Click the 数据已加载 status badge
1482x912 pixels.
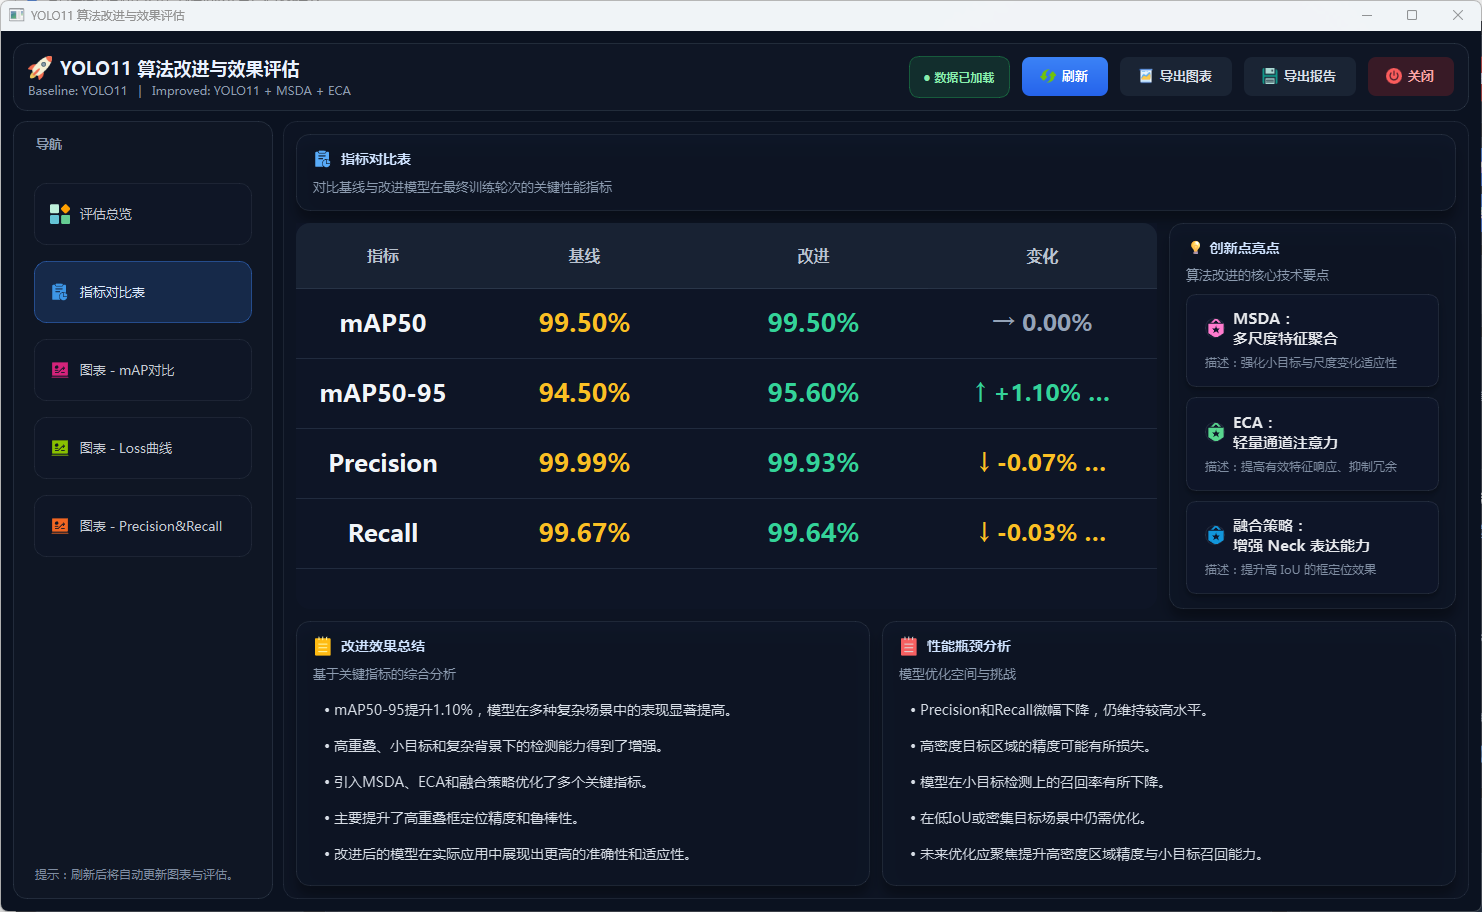(x=959, y=77)
